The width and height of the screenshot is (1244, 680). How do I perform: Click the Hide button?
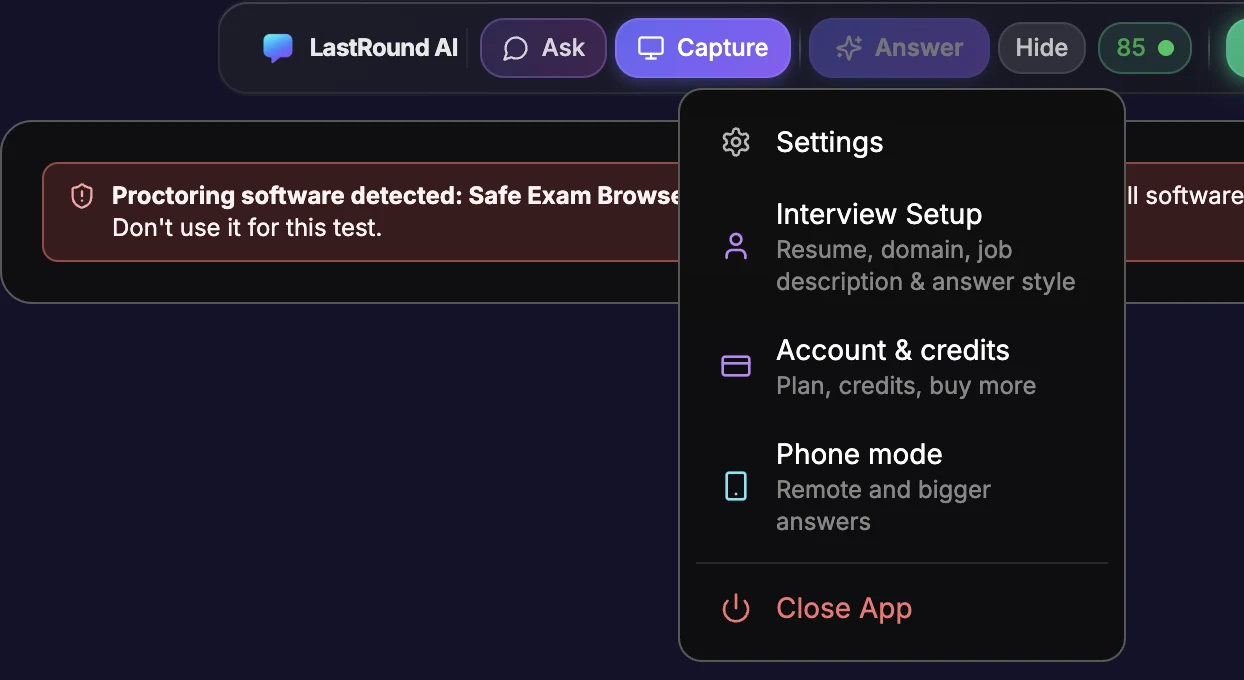(1042, 48)
